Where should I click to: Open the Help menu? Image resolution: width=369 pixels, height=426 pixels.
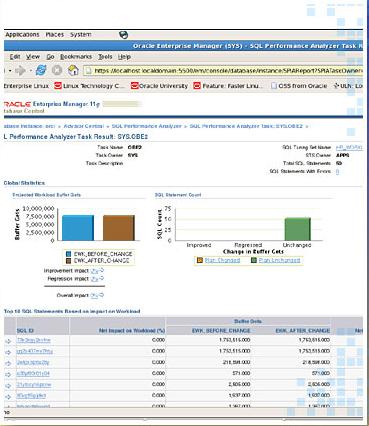[124, 57]
